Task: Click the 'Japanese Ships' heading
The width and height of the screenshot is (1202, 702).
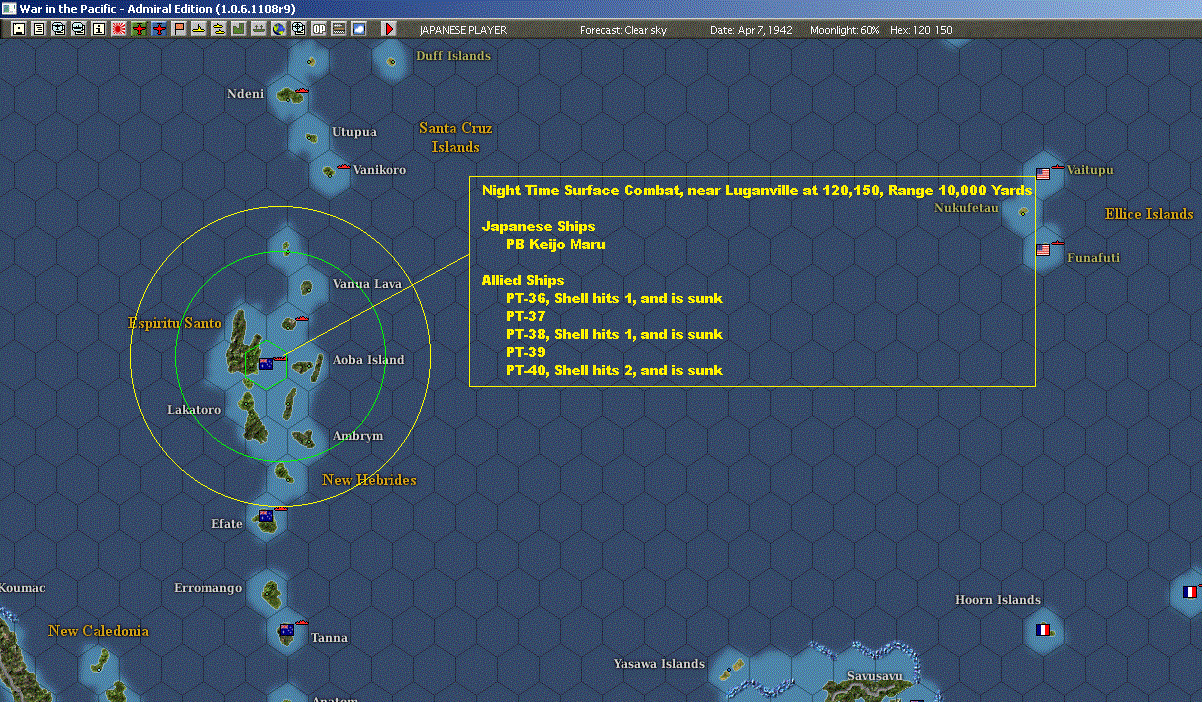Action: [x=538, y=226]
